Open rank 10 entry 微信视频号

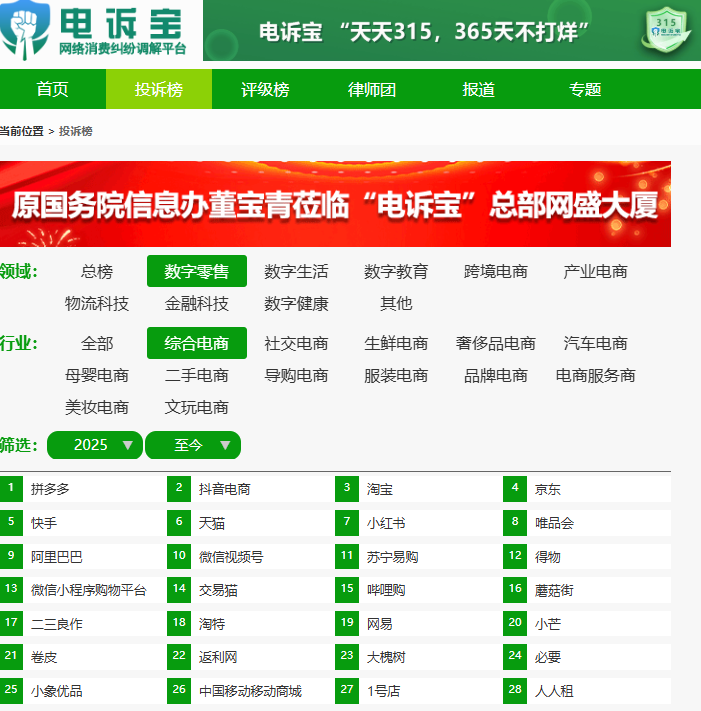[231, 556]
